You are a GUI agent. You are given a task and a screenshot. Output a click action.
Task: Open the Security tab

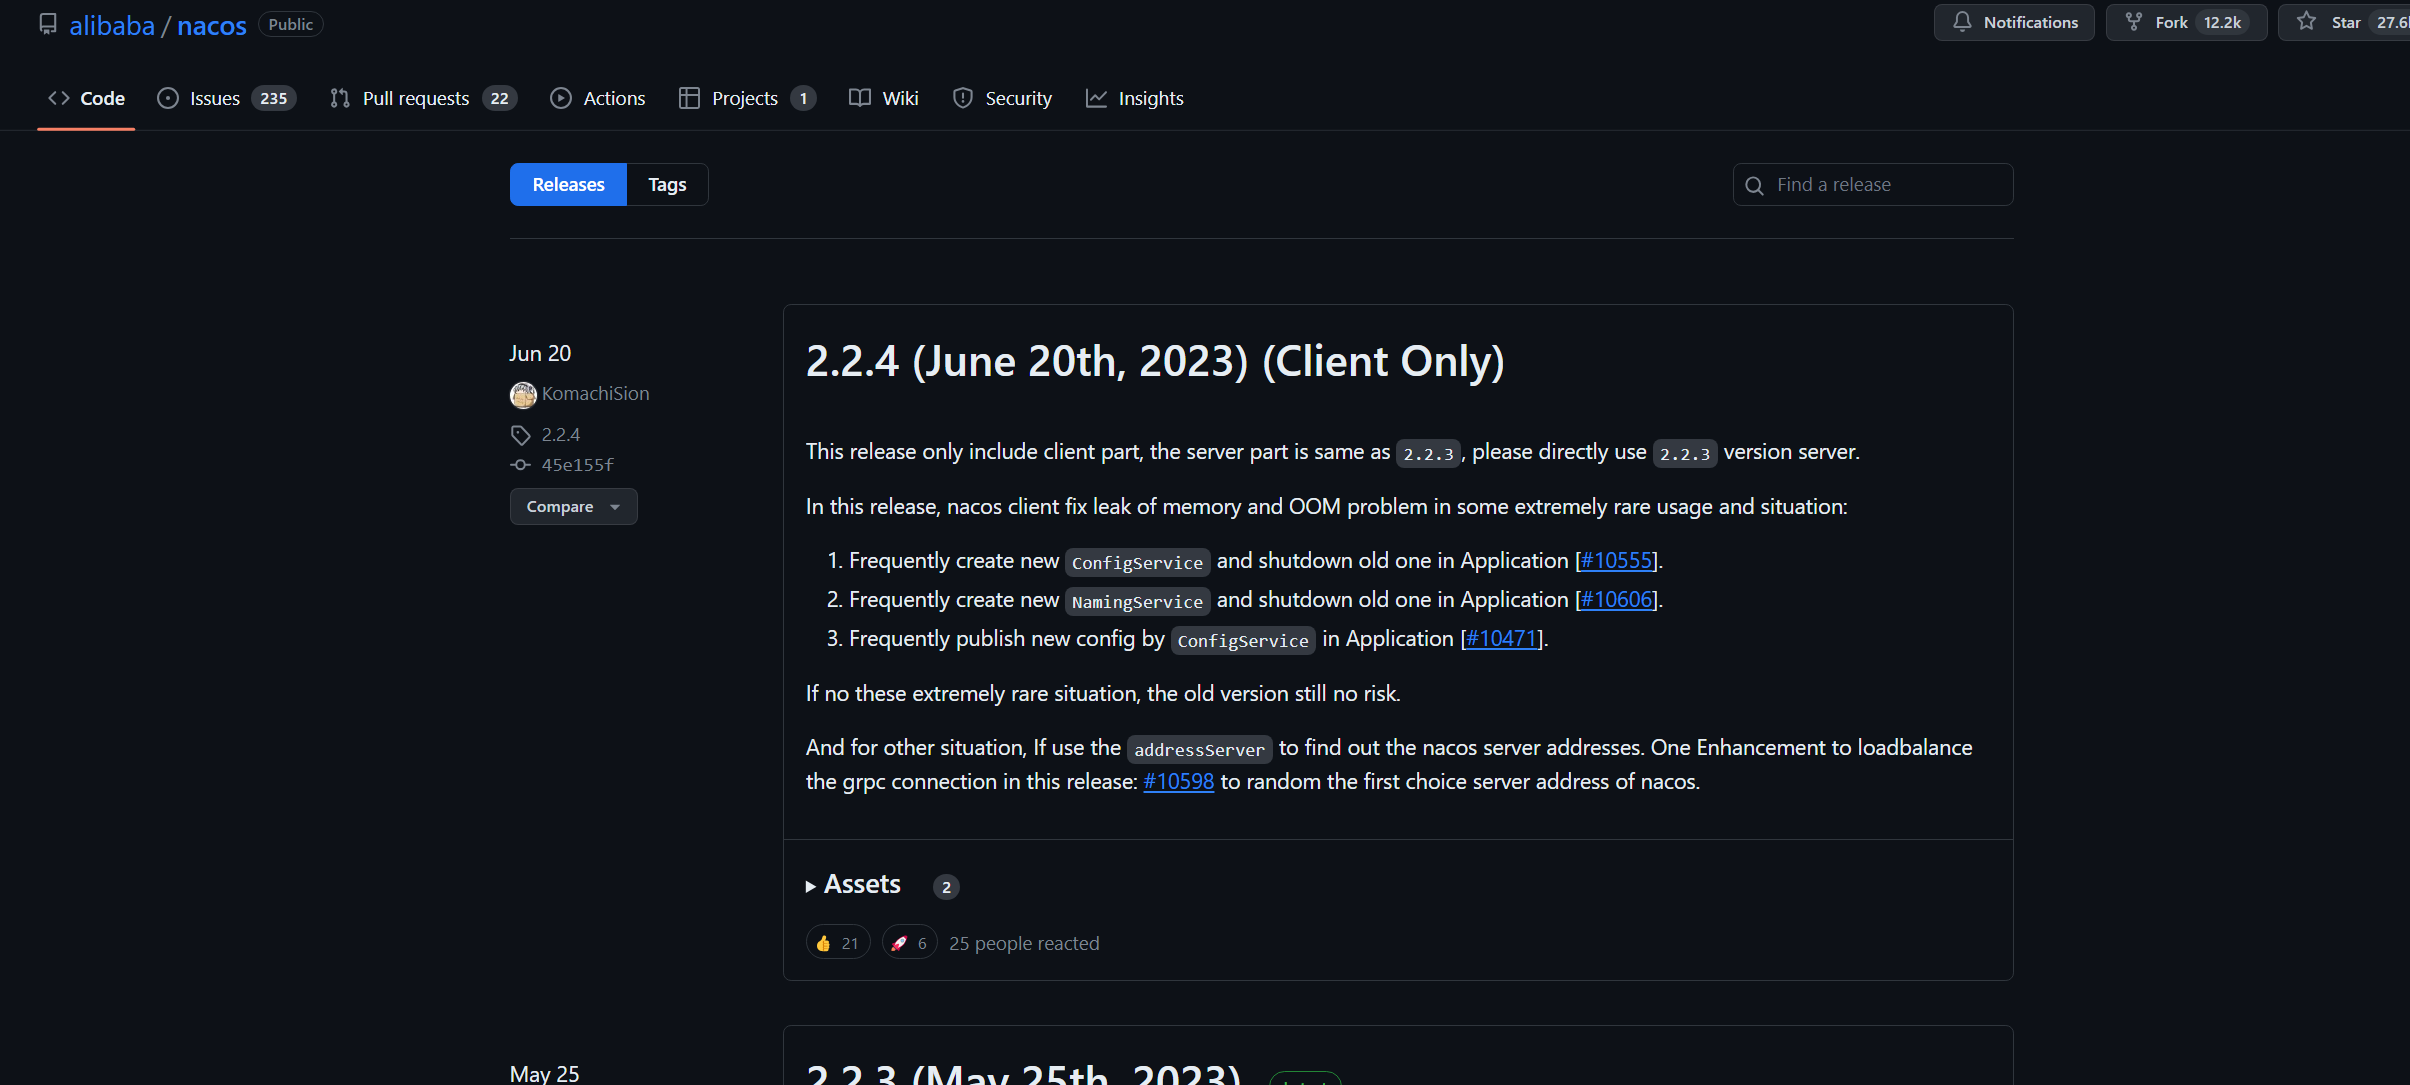click(1002, 98)
